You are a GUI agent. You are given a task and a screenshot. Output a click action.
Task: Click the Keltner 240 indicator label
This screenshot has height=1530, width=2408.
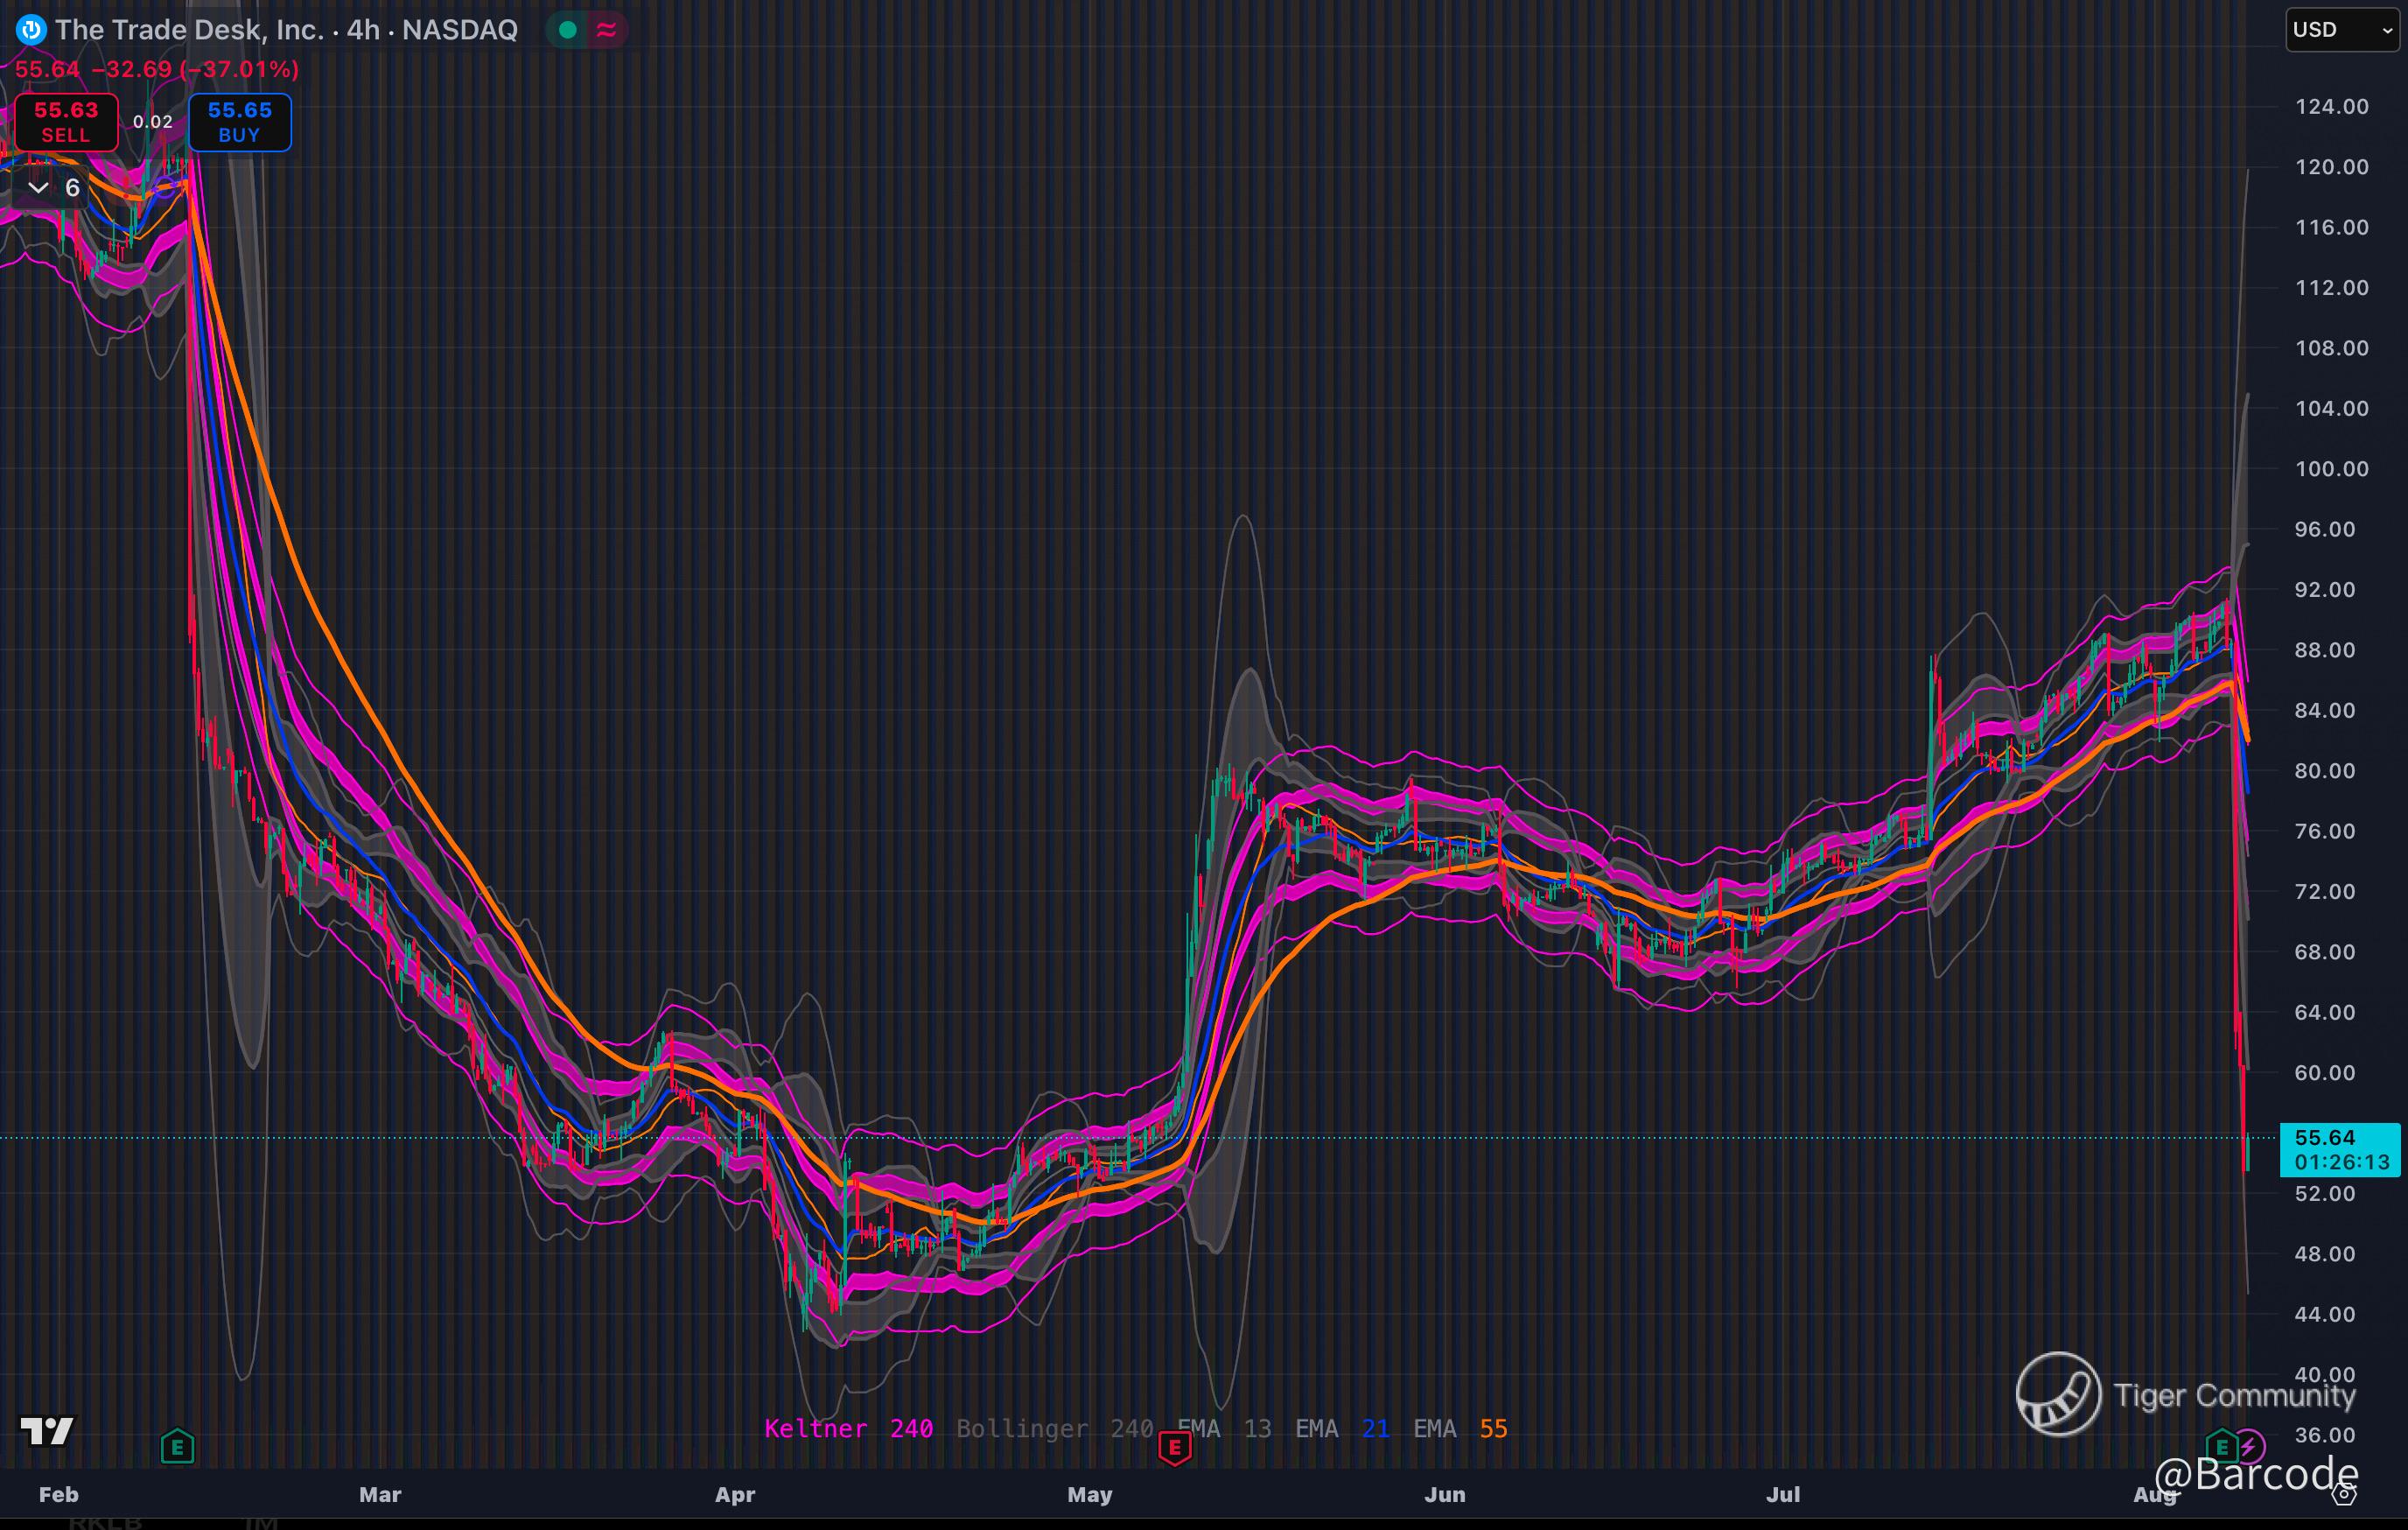pyautogui.click(x=848, y=1429)
